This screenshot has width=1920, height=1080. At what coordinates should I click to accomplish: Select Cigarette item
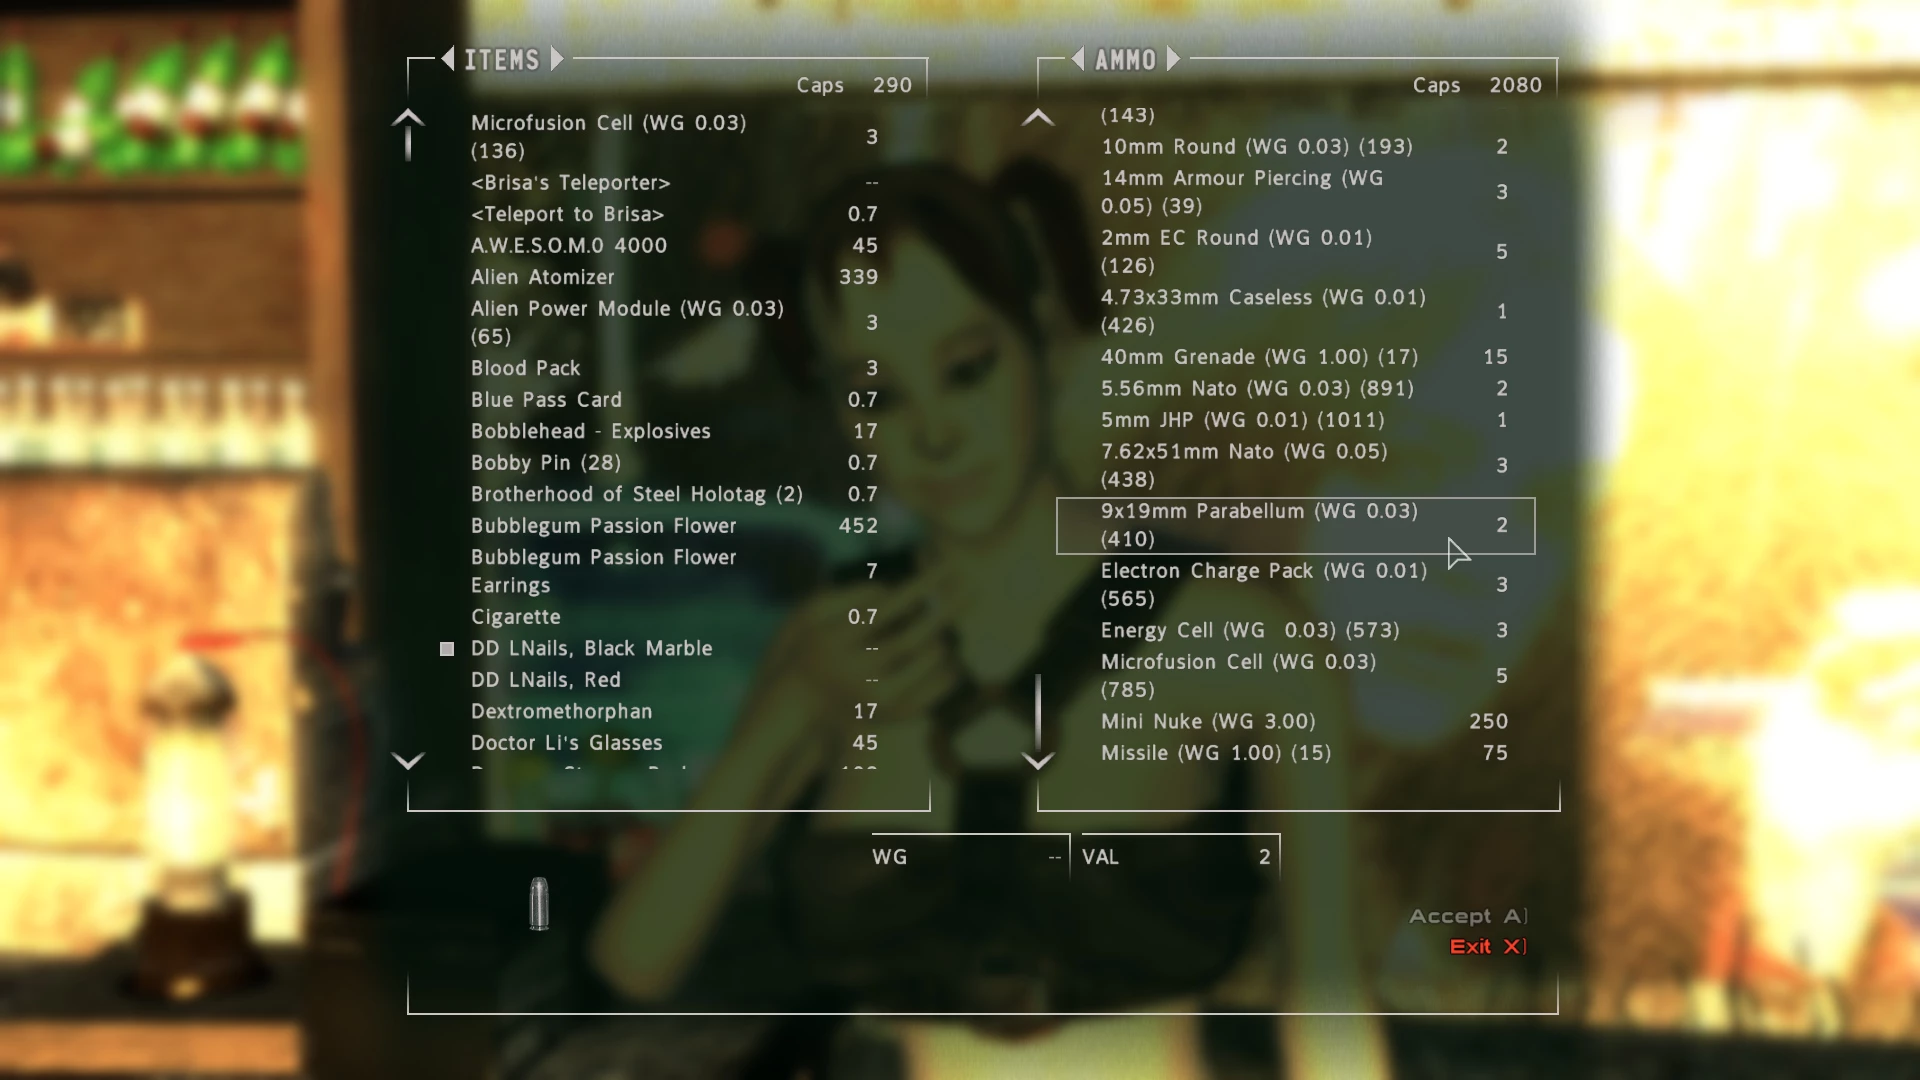click(675, 617)
